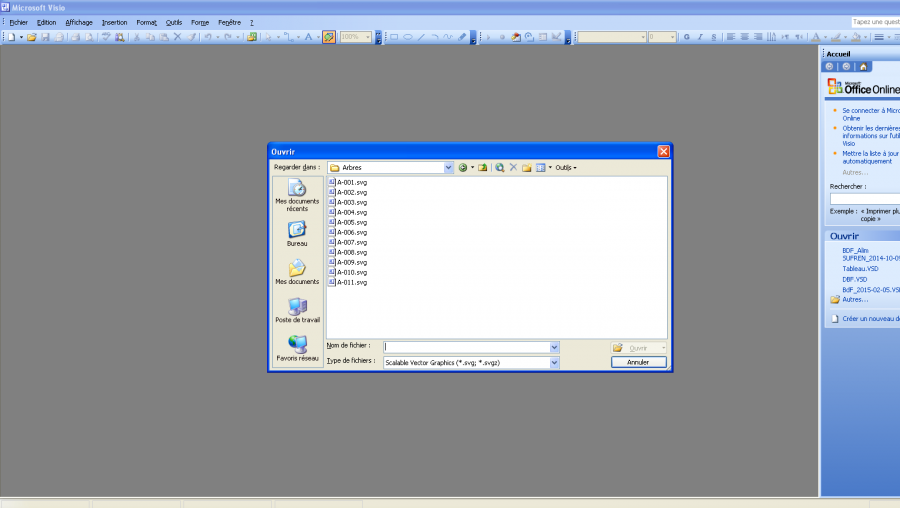
Task: Click the Nom de fichier text field
Action: pos(466,347)
